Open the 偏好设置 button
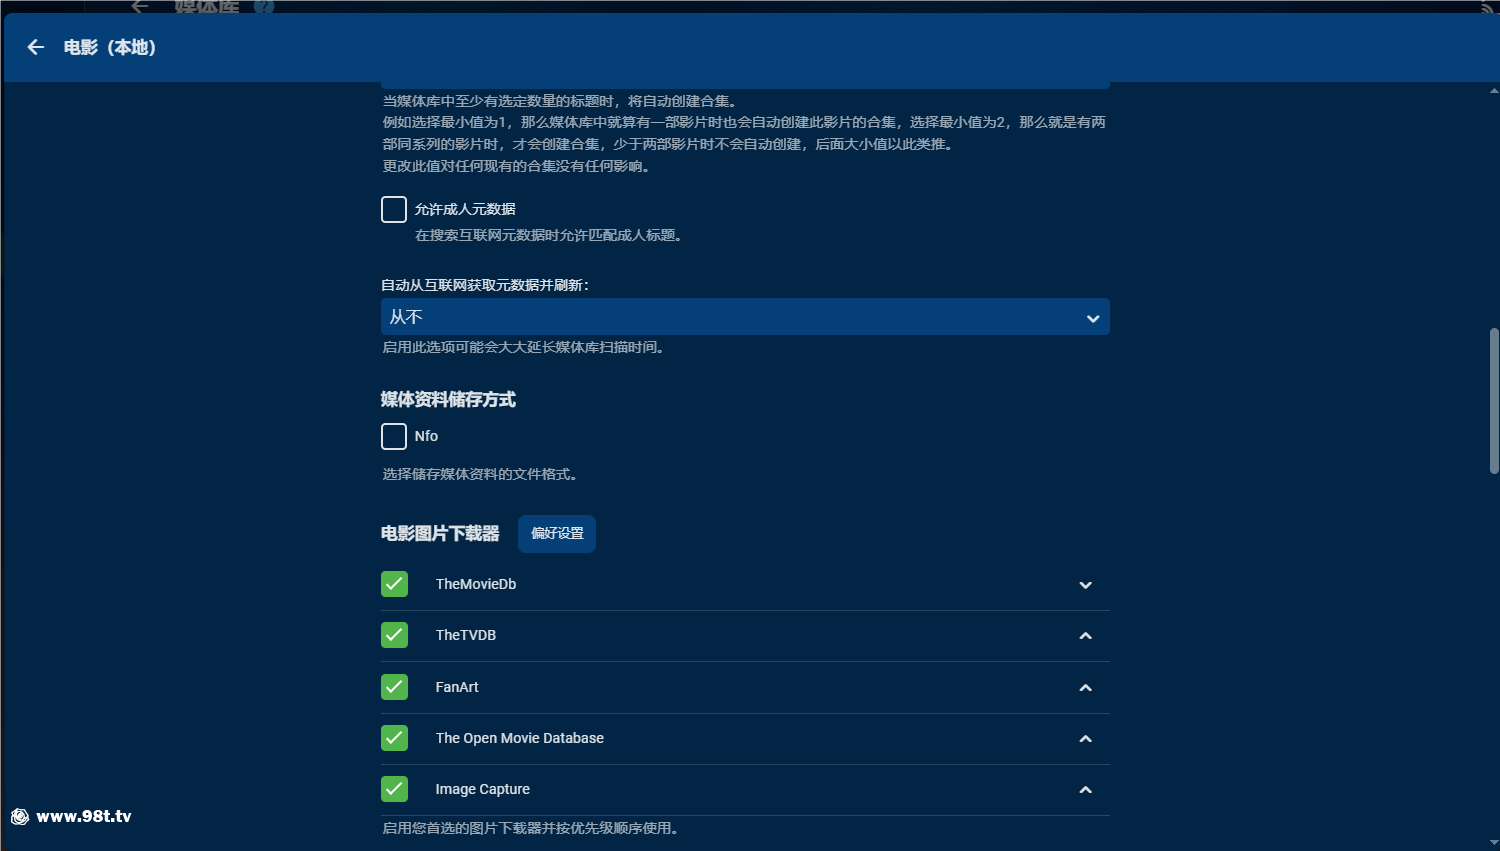This screenshot has height=851, width=1500. point(557,533)
